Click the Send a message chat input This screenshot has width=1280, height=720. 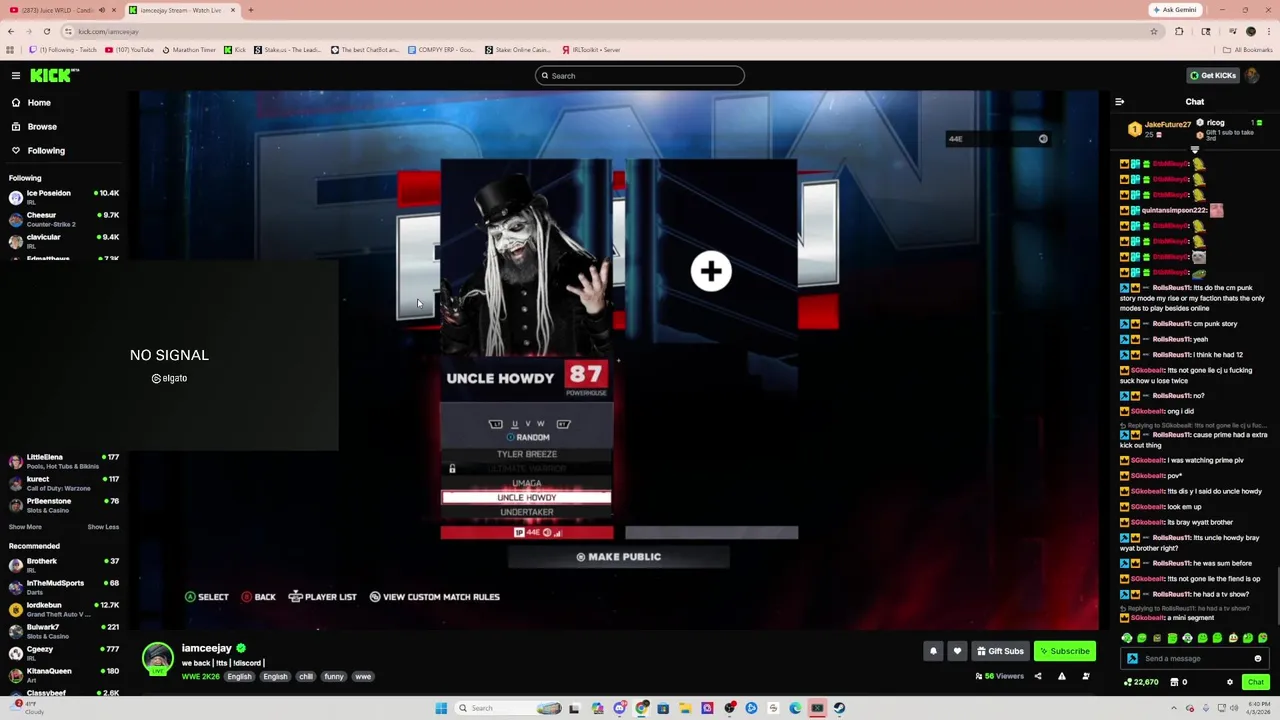click(x=1195, y=659)
